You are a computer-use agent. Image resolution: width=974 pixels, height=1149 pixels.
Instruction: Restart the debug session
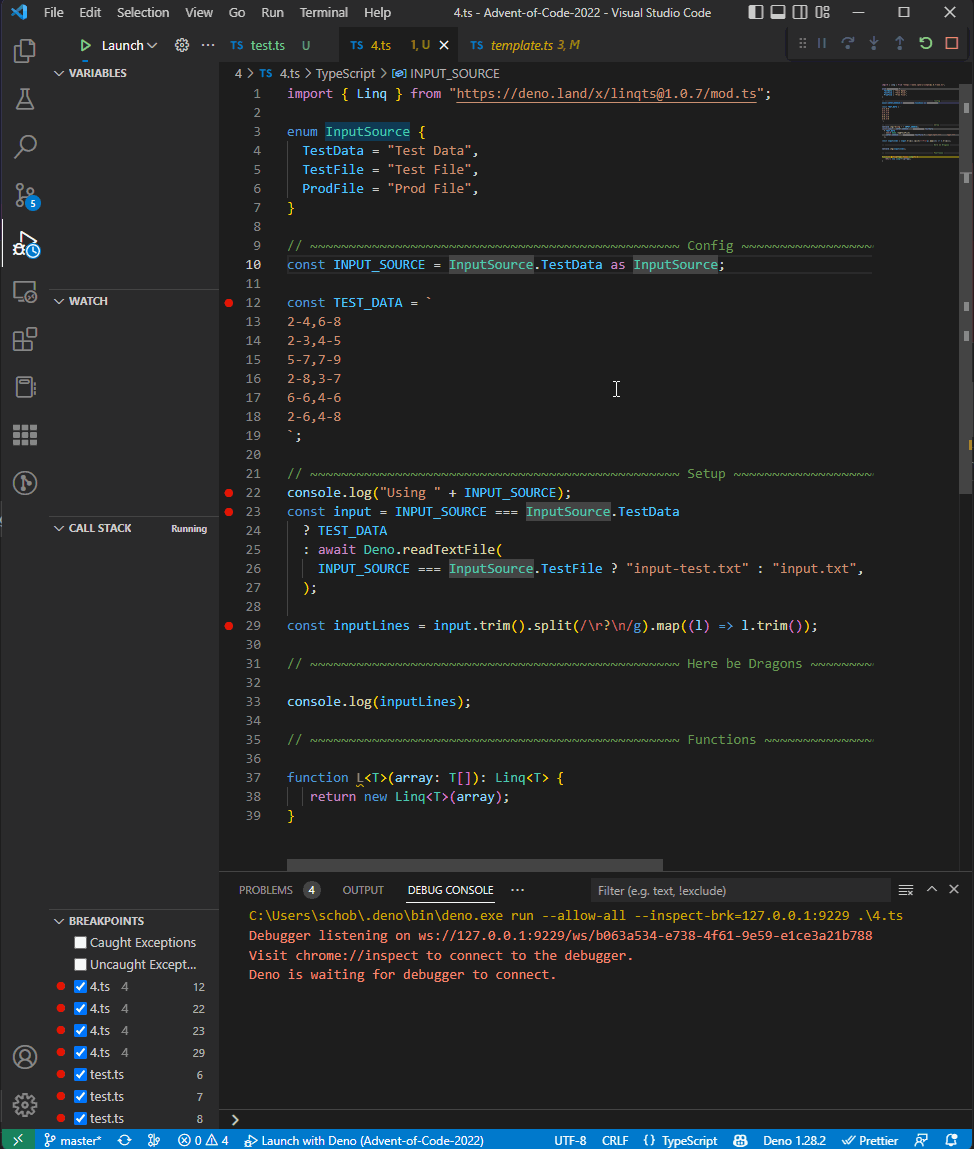click(x=926, y=43)
